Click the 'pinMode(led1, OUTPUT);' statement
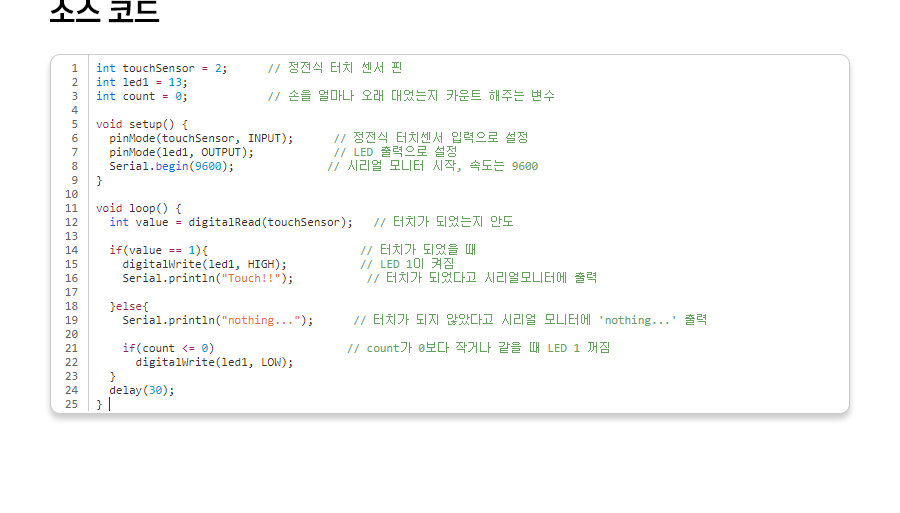 (181, 152)
